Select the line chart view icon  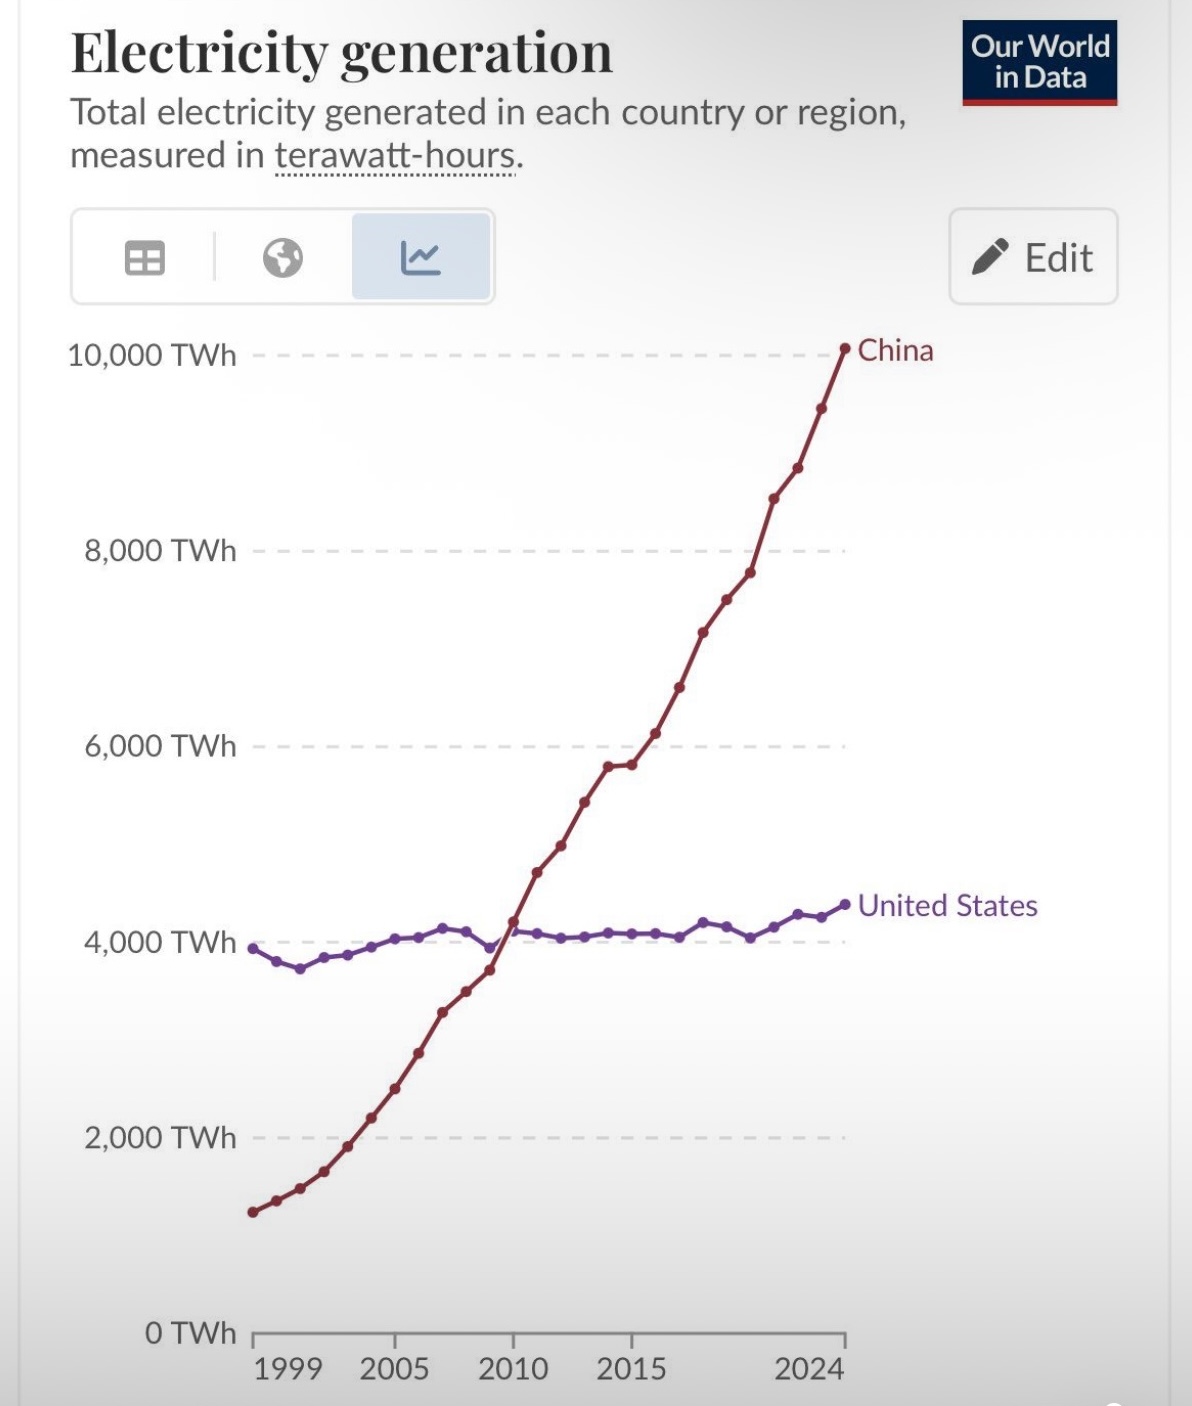421,258
